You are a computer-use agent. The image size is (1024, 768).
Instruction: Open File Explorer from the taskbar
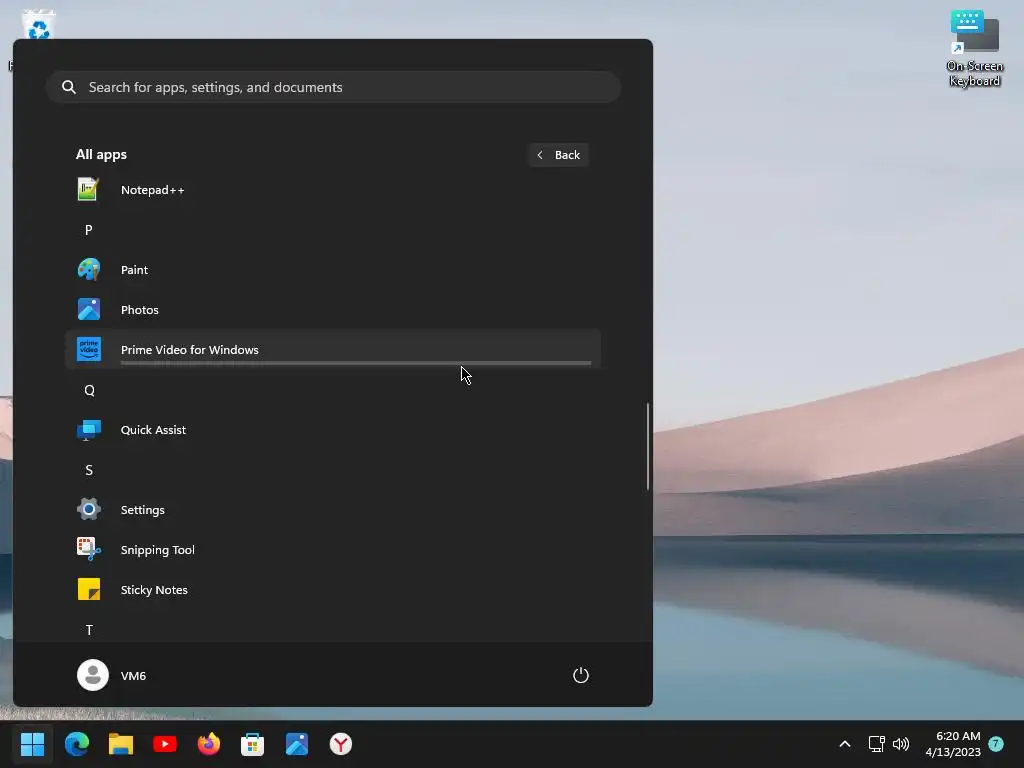121,744
